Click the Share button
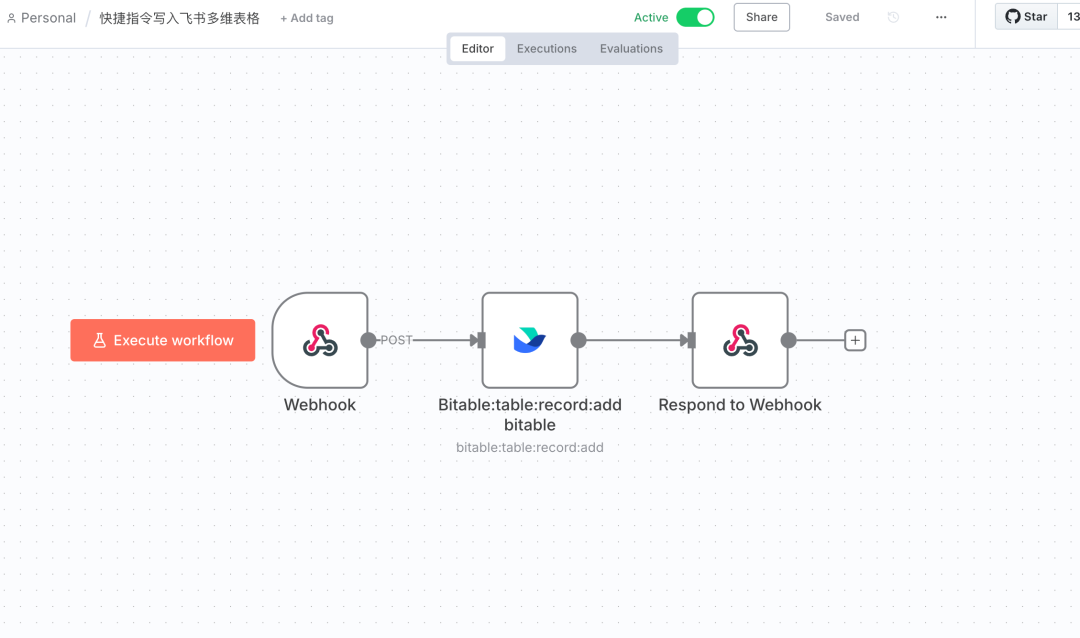This screenshot has height=638, width=1080. click(762, 17)
